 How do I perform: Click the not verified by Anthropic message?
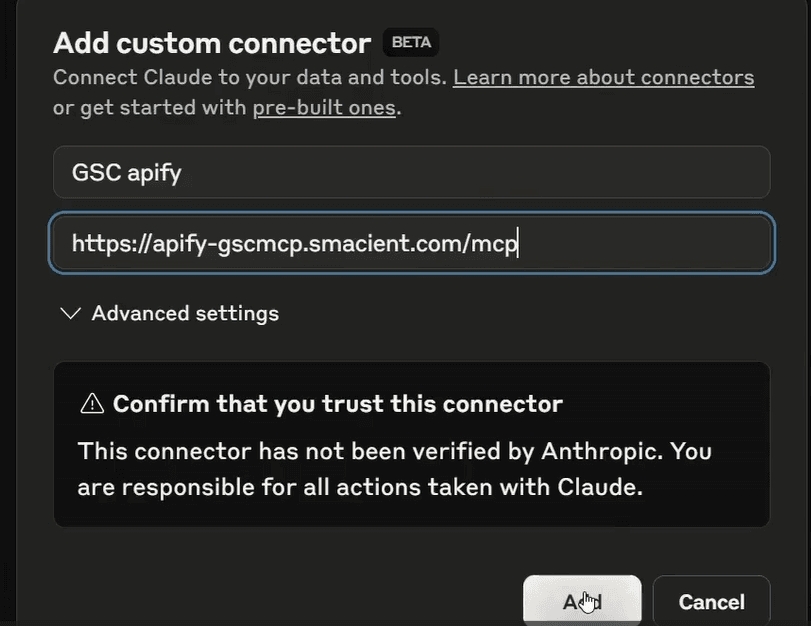(395, 451)
